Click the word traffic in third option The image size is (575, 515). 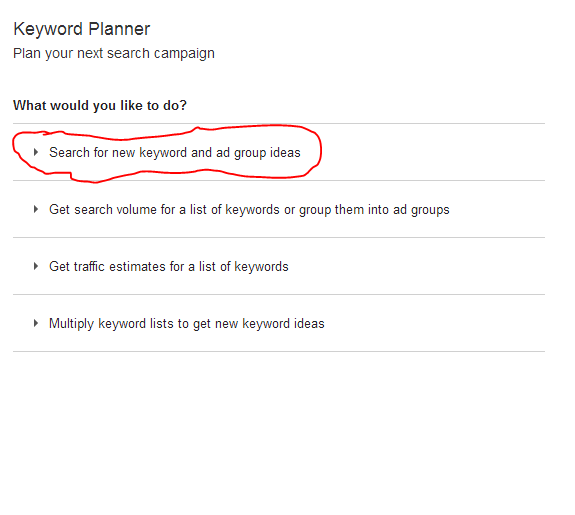(89, 267)
